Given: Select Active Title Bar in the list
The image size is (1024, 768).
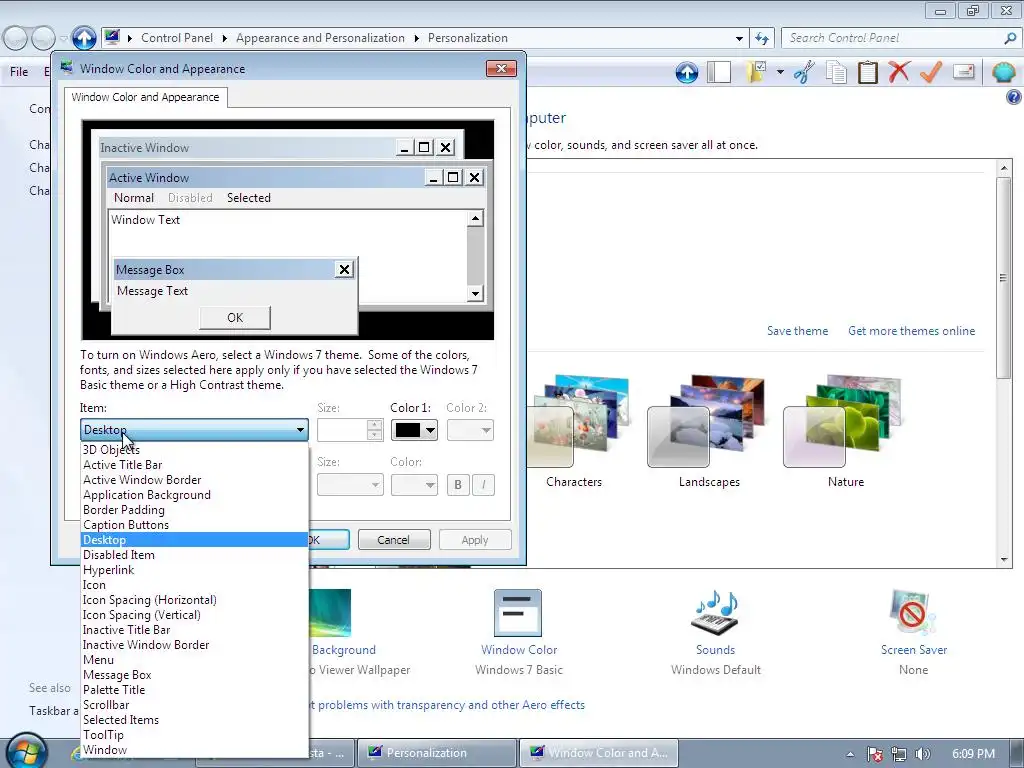Looking at the screenshot, I should pyautogui.click(x=194, y=464).
